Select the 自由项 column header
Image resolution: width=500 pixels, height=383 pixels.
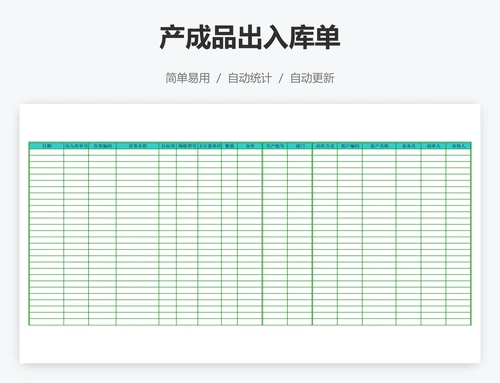coord(168,146)
